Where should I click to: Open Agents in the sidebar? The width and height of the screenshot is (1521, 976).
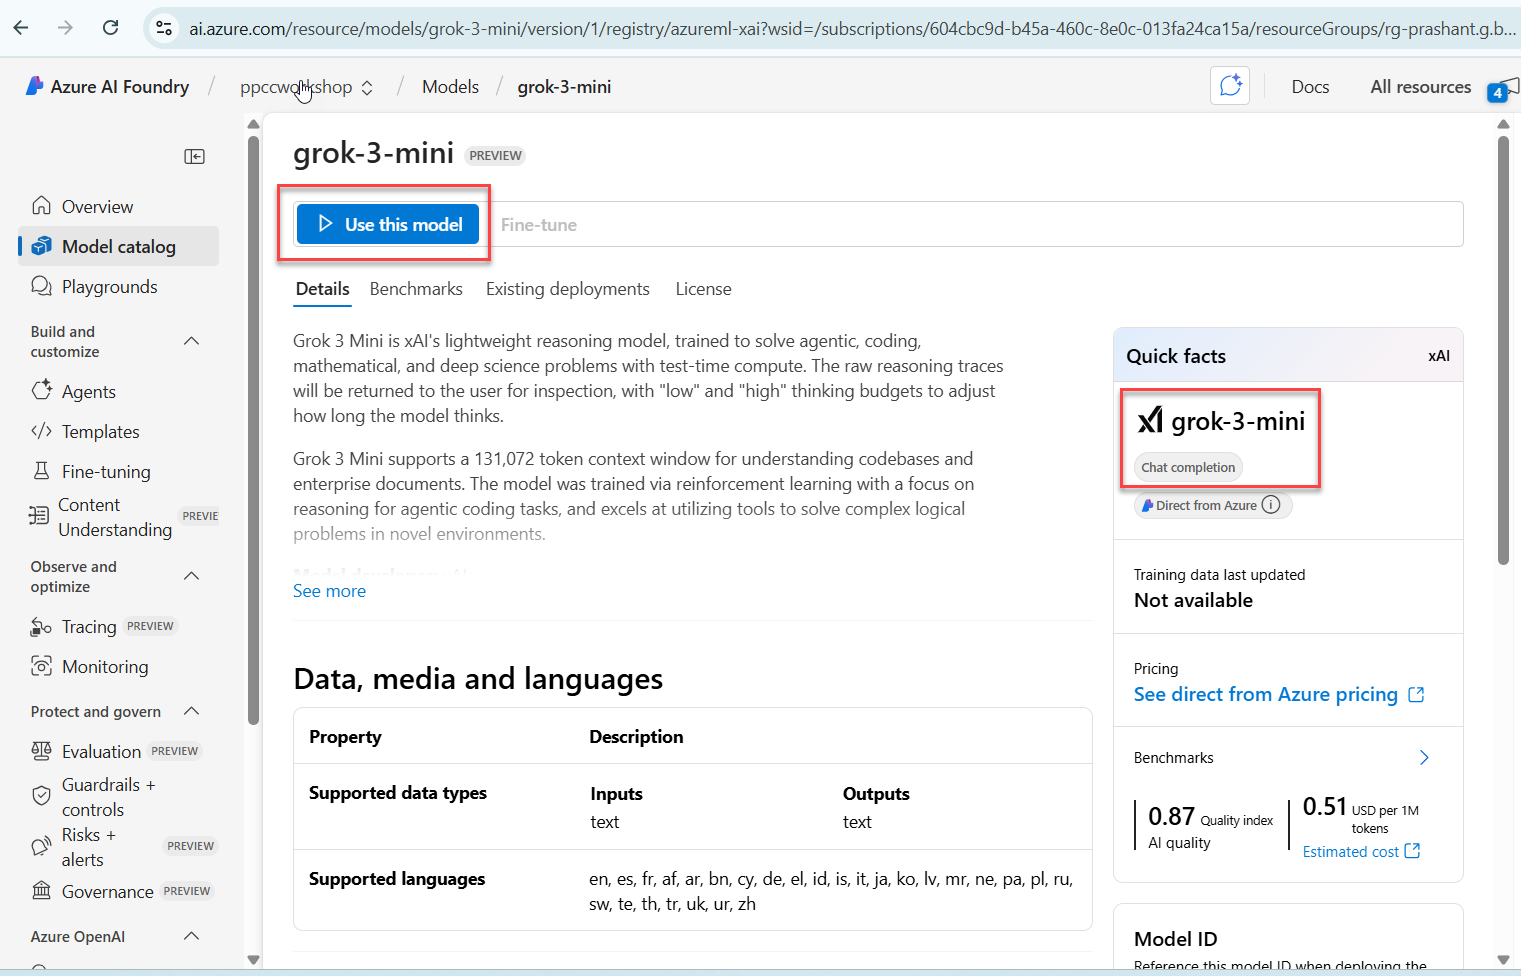point(88,392)
